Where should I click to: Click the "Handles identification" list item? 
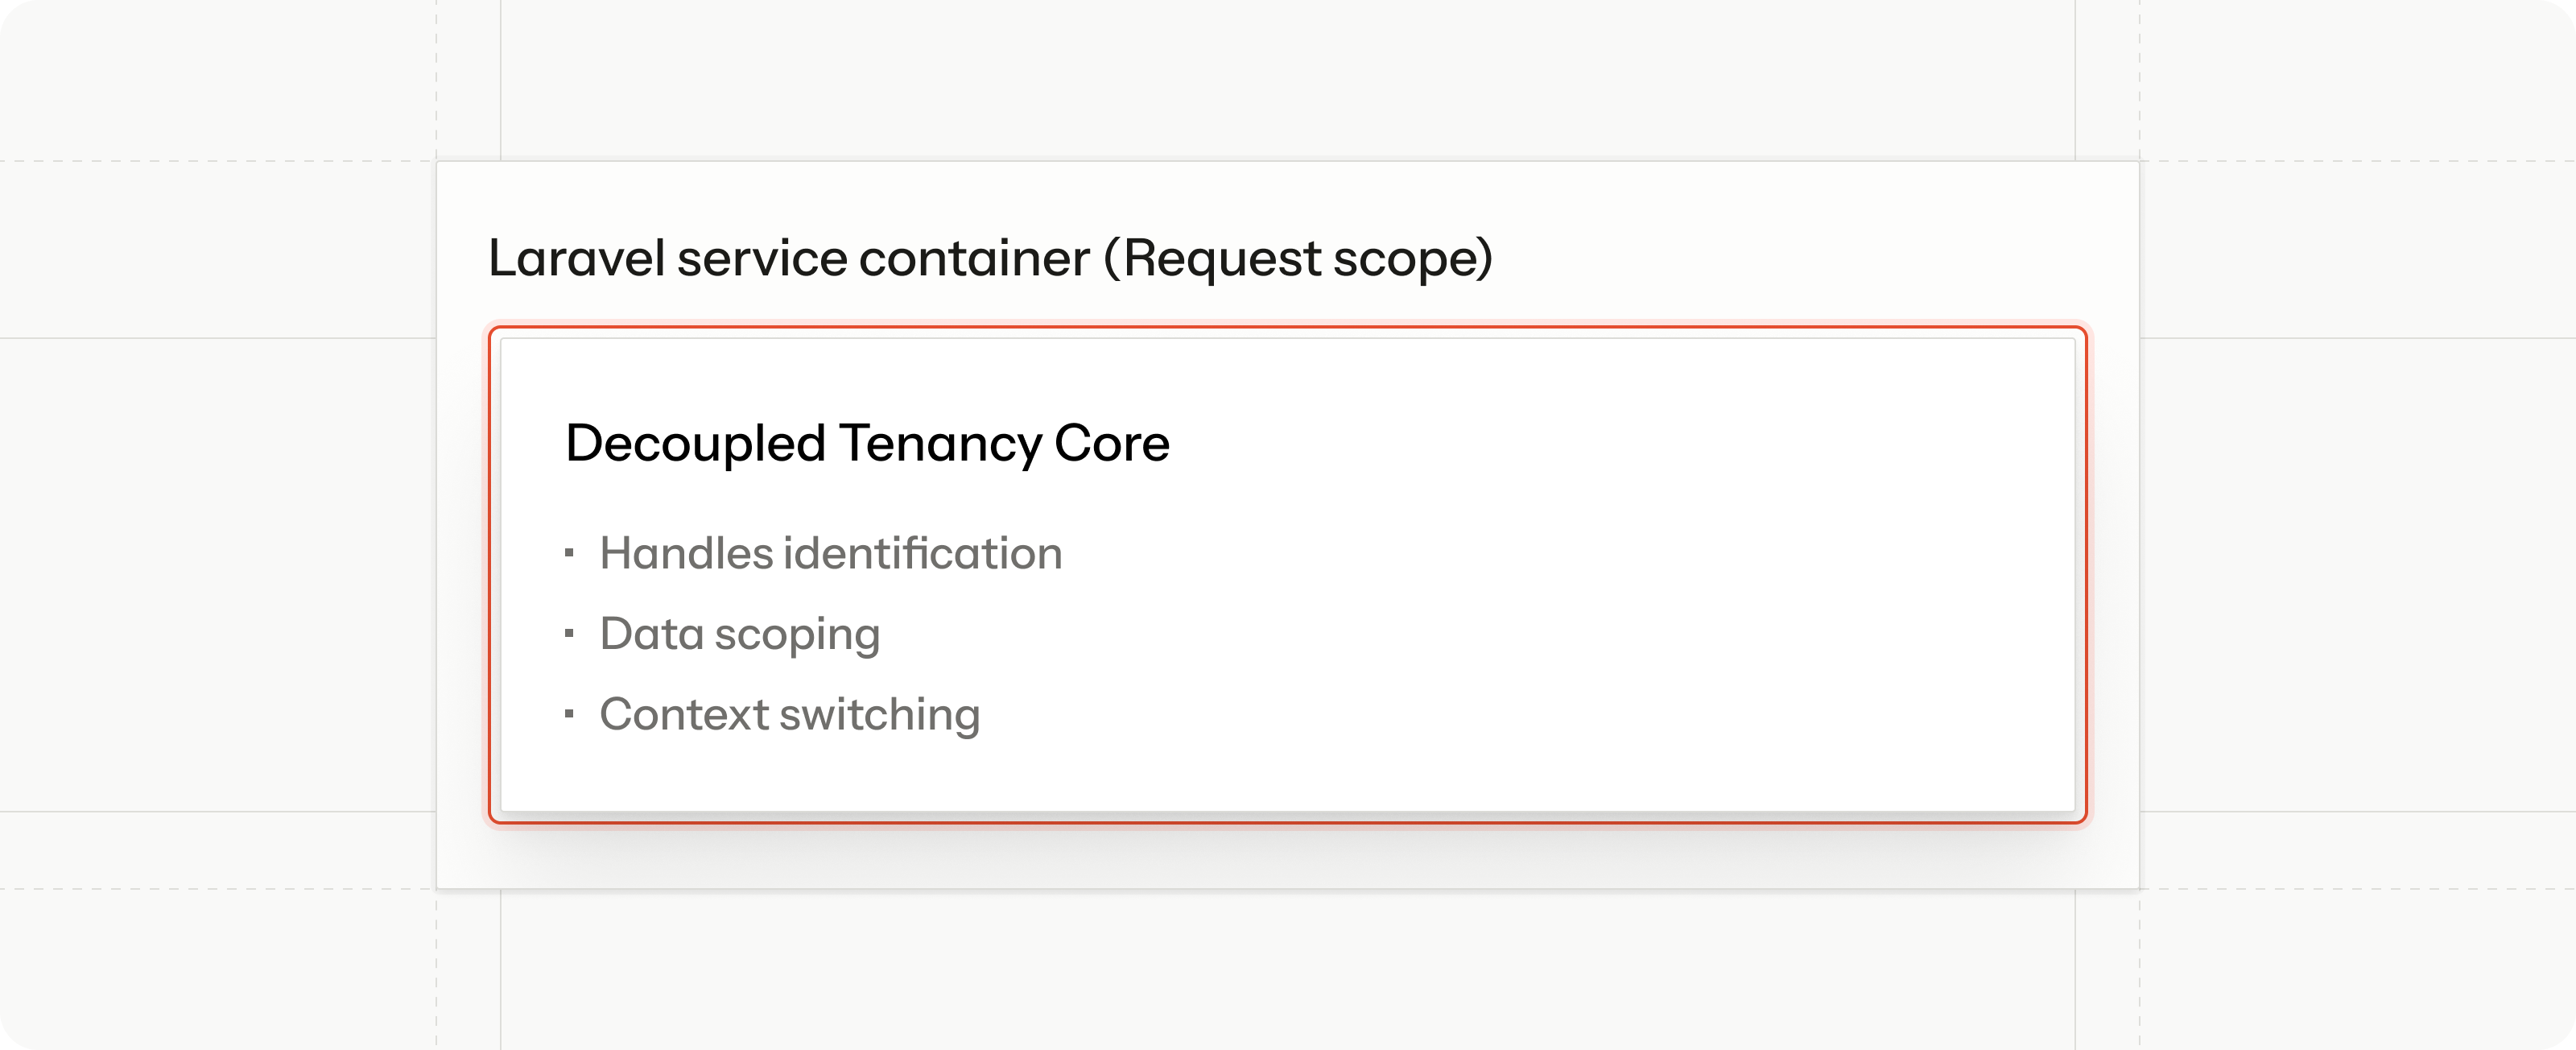(830, 553)
